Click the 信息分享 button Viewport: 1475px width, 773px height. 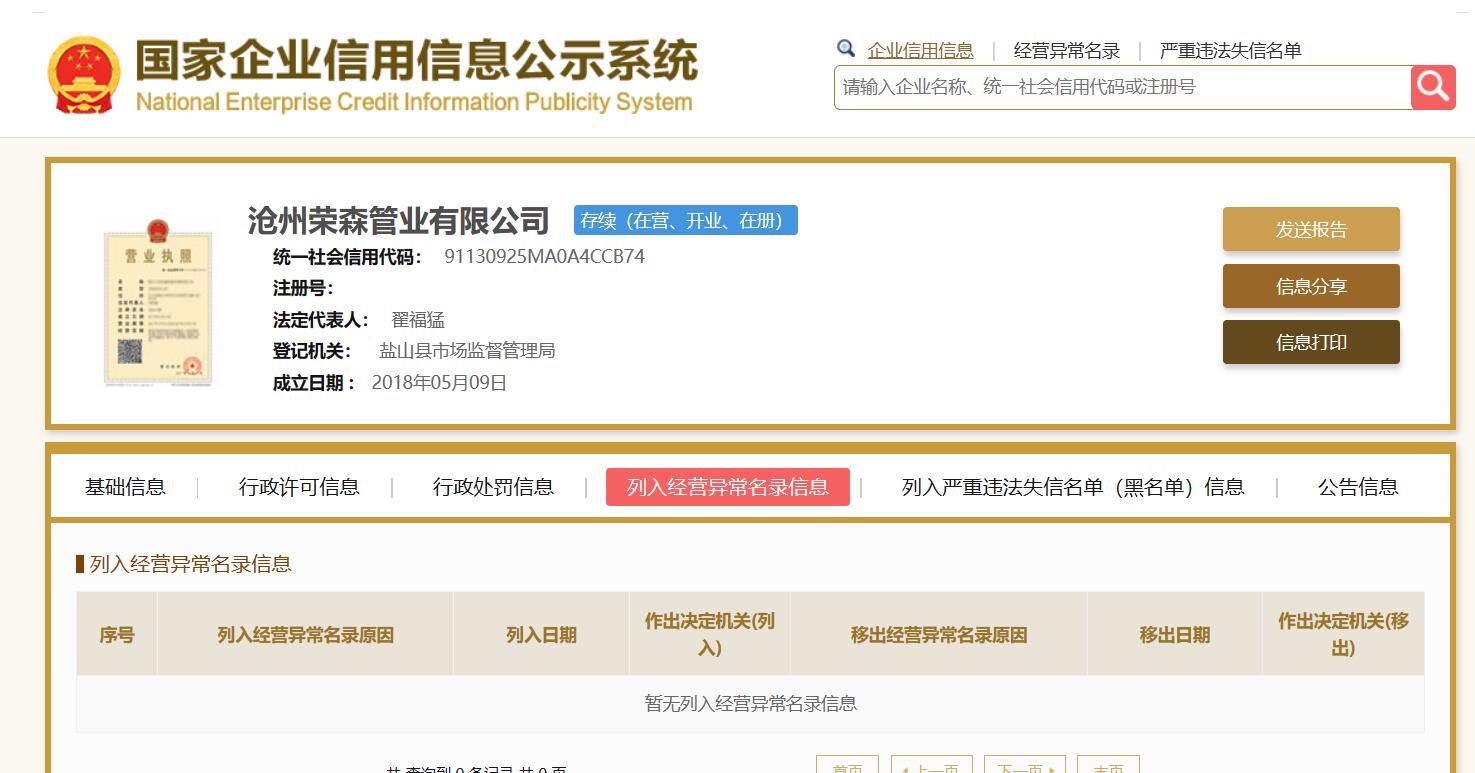[x=1311, y=286]
